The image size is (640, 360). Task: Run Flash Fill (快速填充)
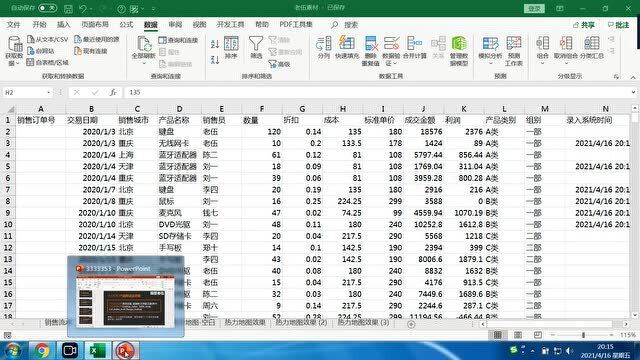[x=347, y=47]
